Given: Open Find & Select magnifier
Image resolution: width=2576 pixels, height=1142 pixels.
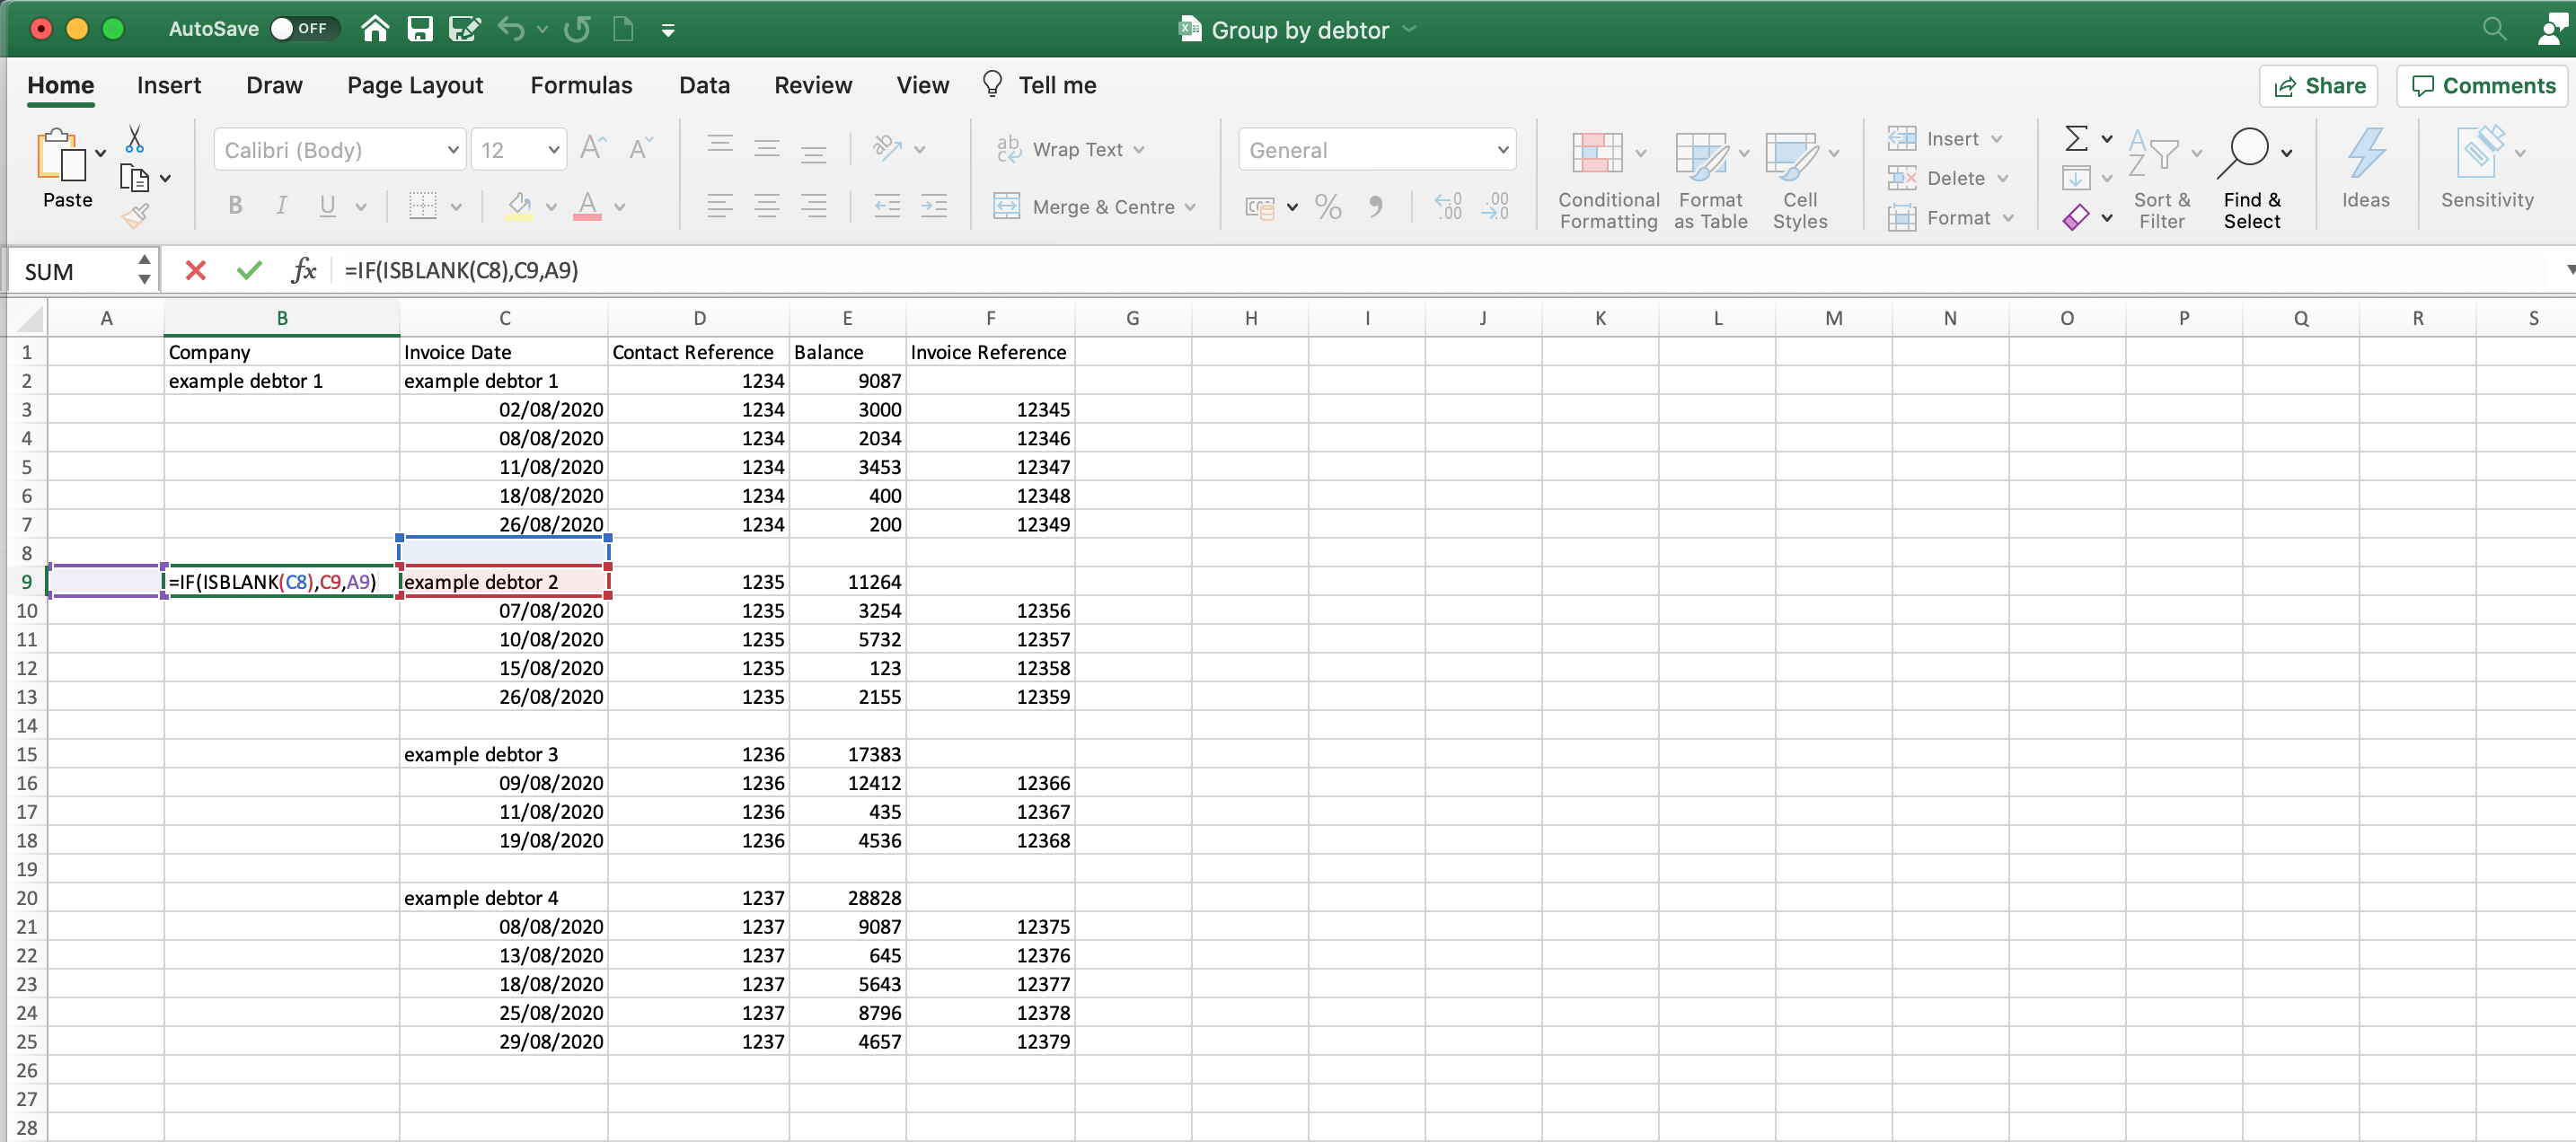Looking at the screenshot, I should (x=2252, y=180).
